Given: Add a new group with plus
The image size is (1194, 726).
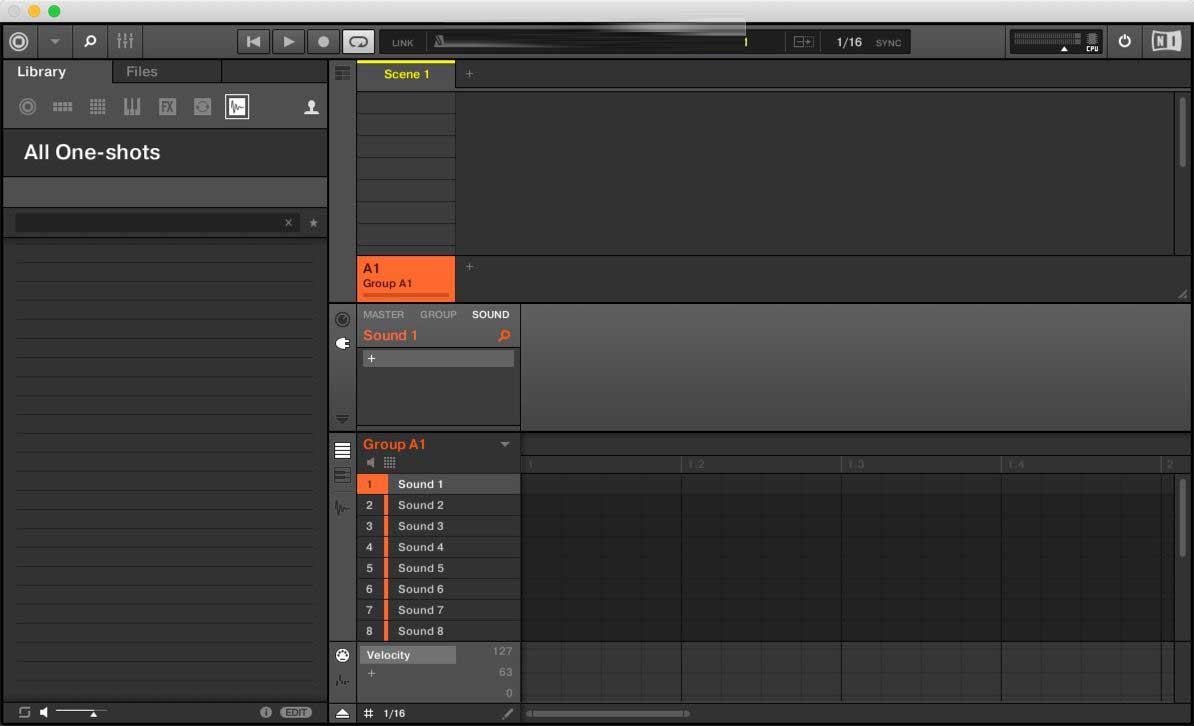Looking at the screenshot, I should click(x=469, y=267).
